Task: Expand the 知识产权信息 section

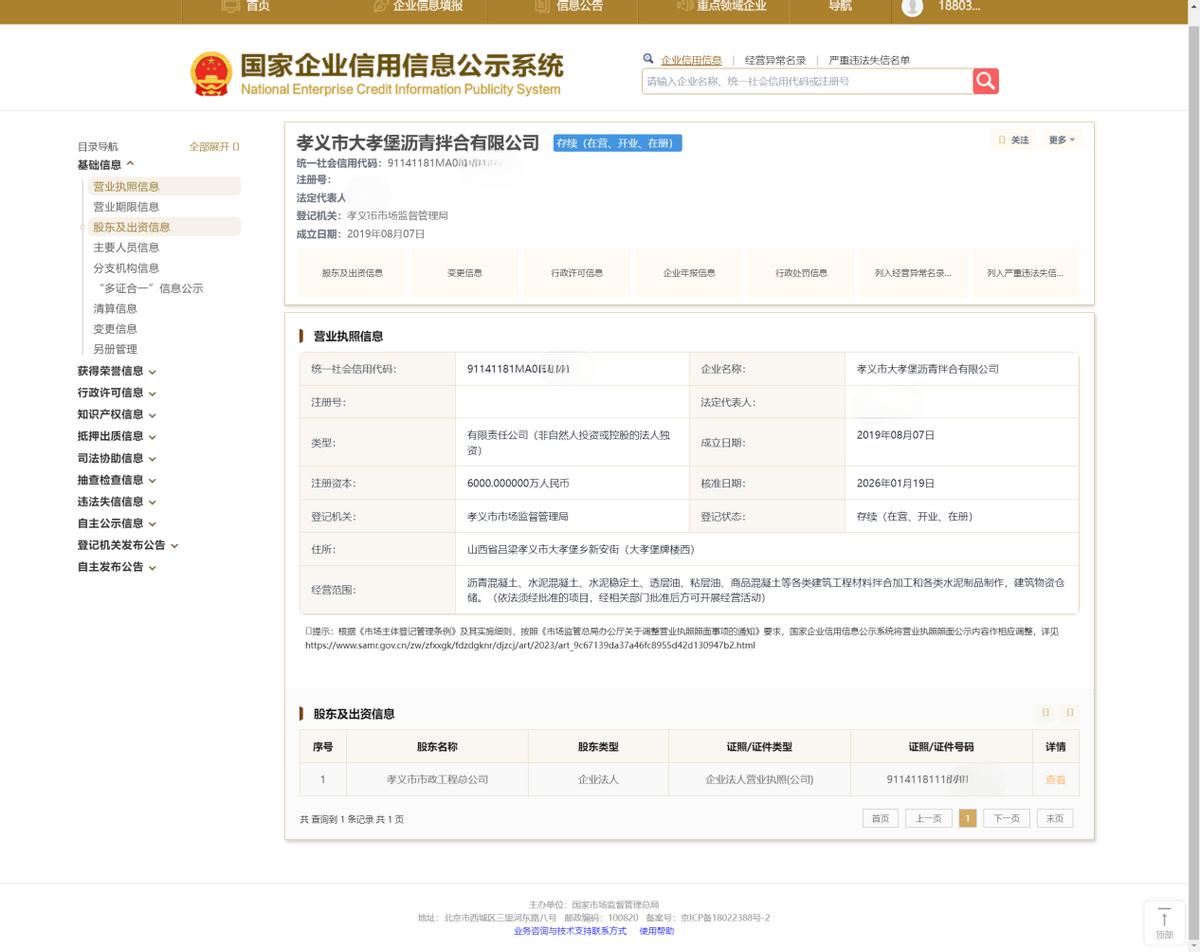Action: point(117,414)
